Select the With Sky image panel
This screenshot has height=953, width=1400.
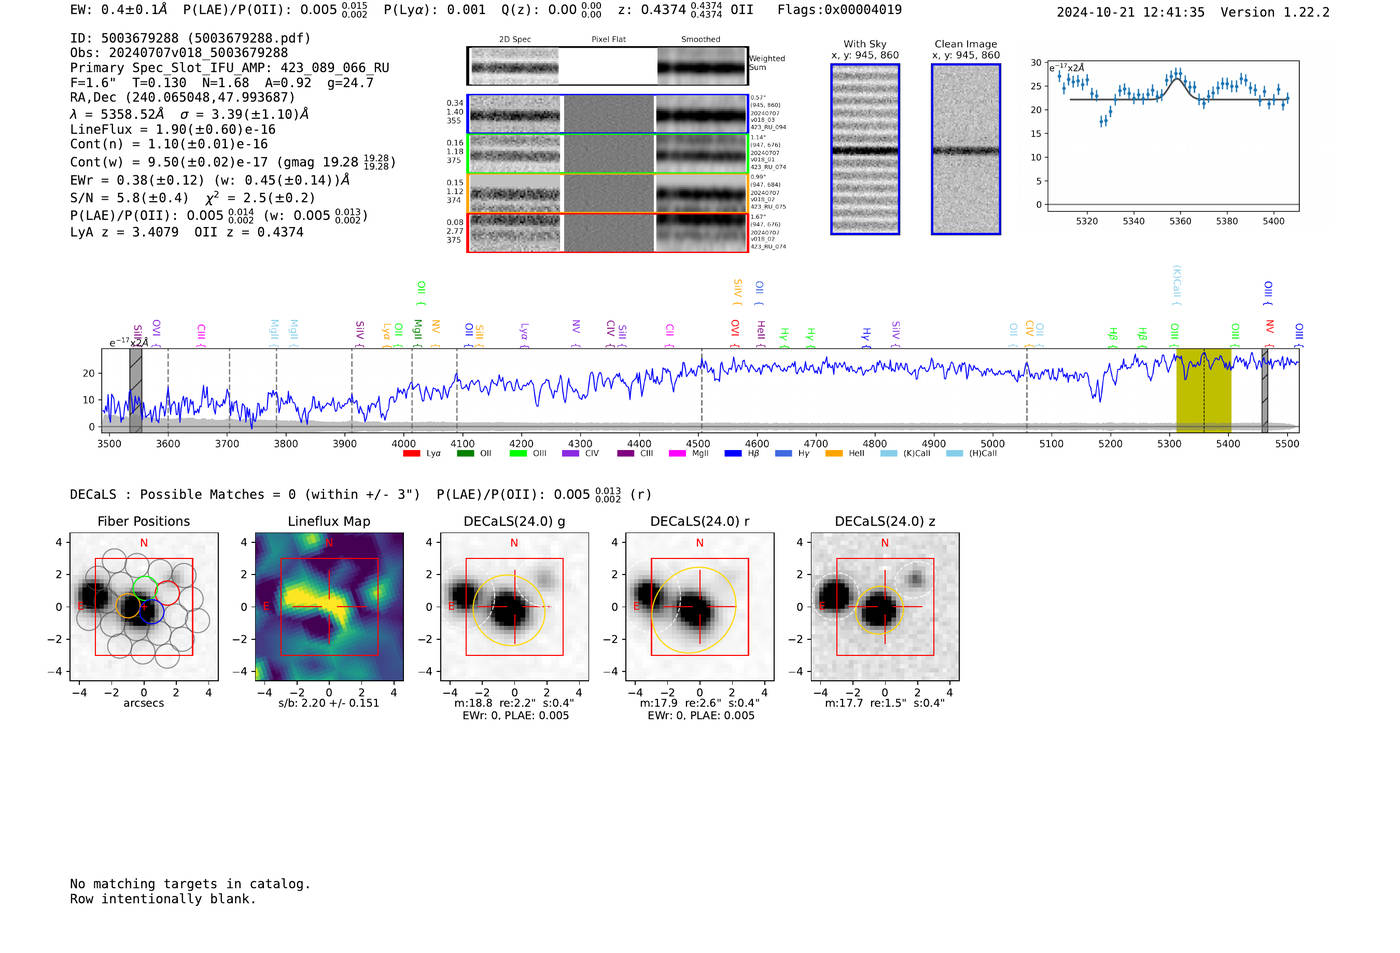[865, 149]
